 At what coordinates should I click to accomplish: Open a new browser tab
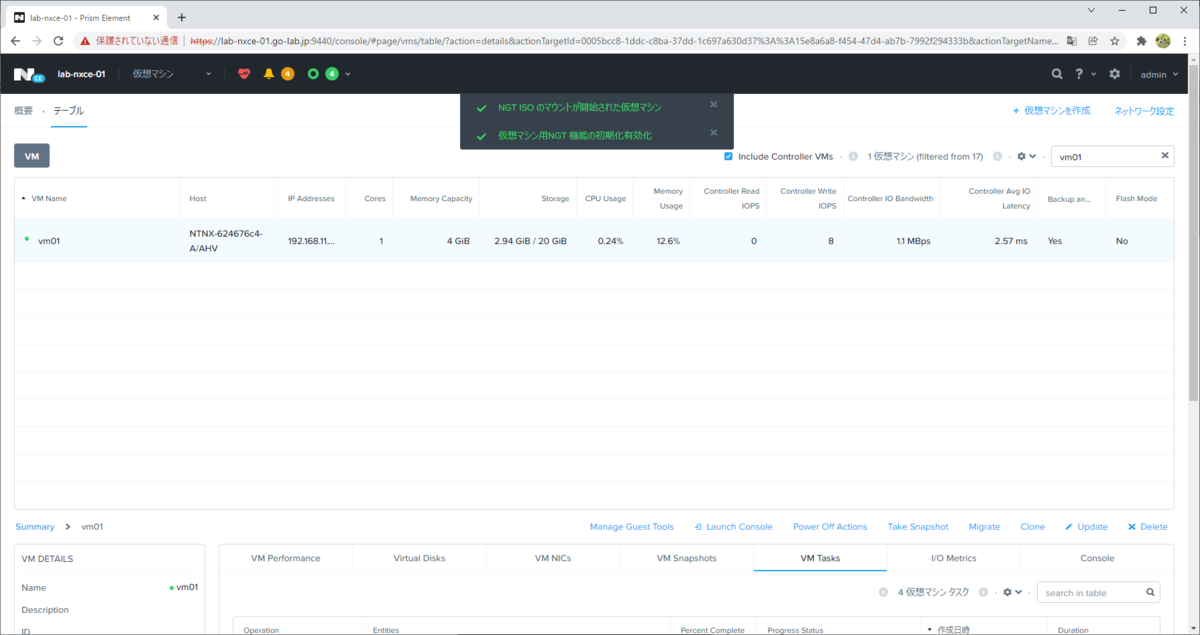pos(181,17)
